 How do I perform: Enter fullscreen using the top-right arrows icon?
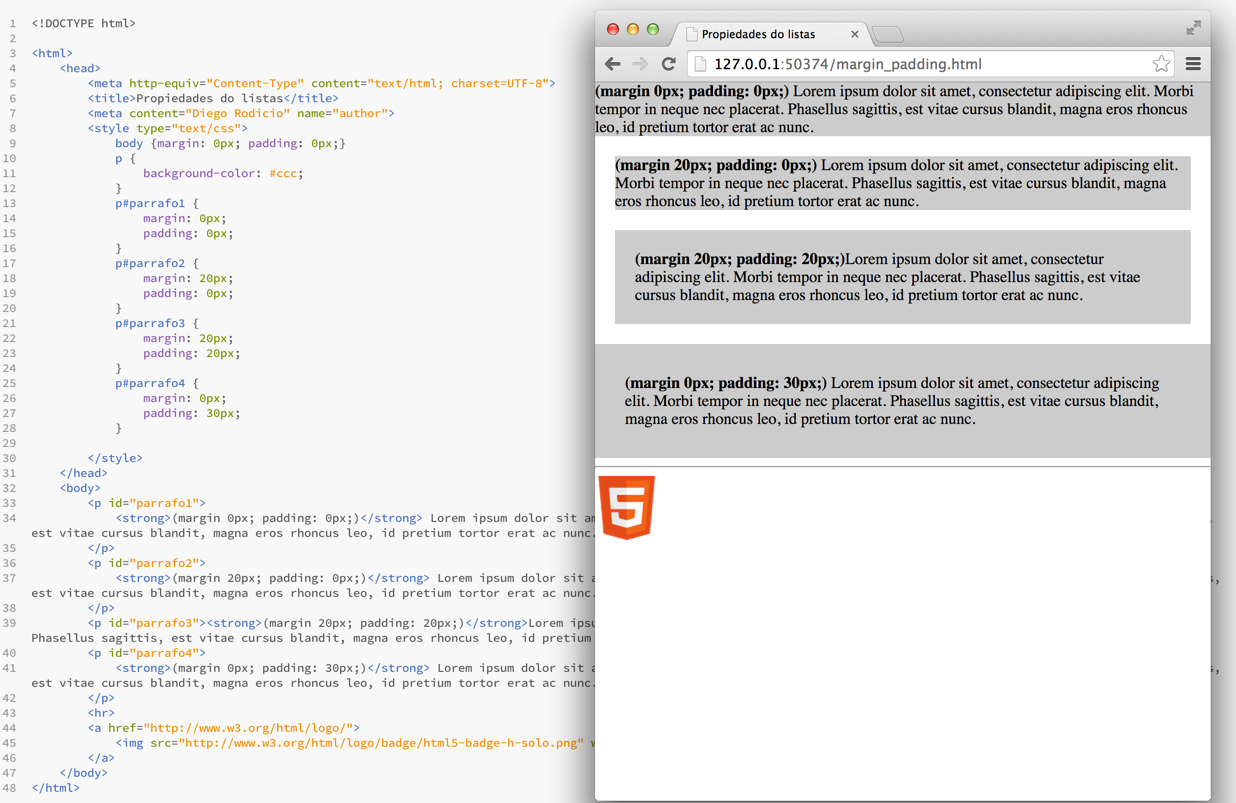(1193, 28)
